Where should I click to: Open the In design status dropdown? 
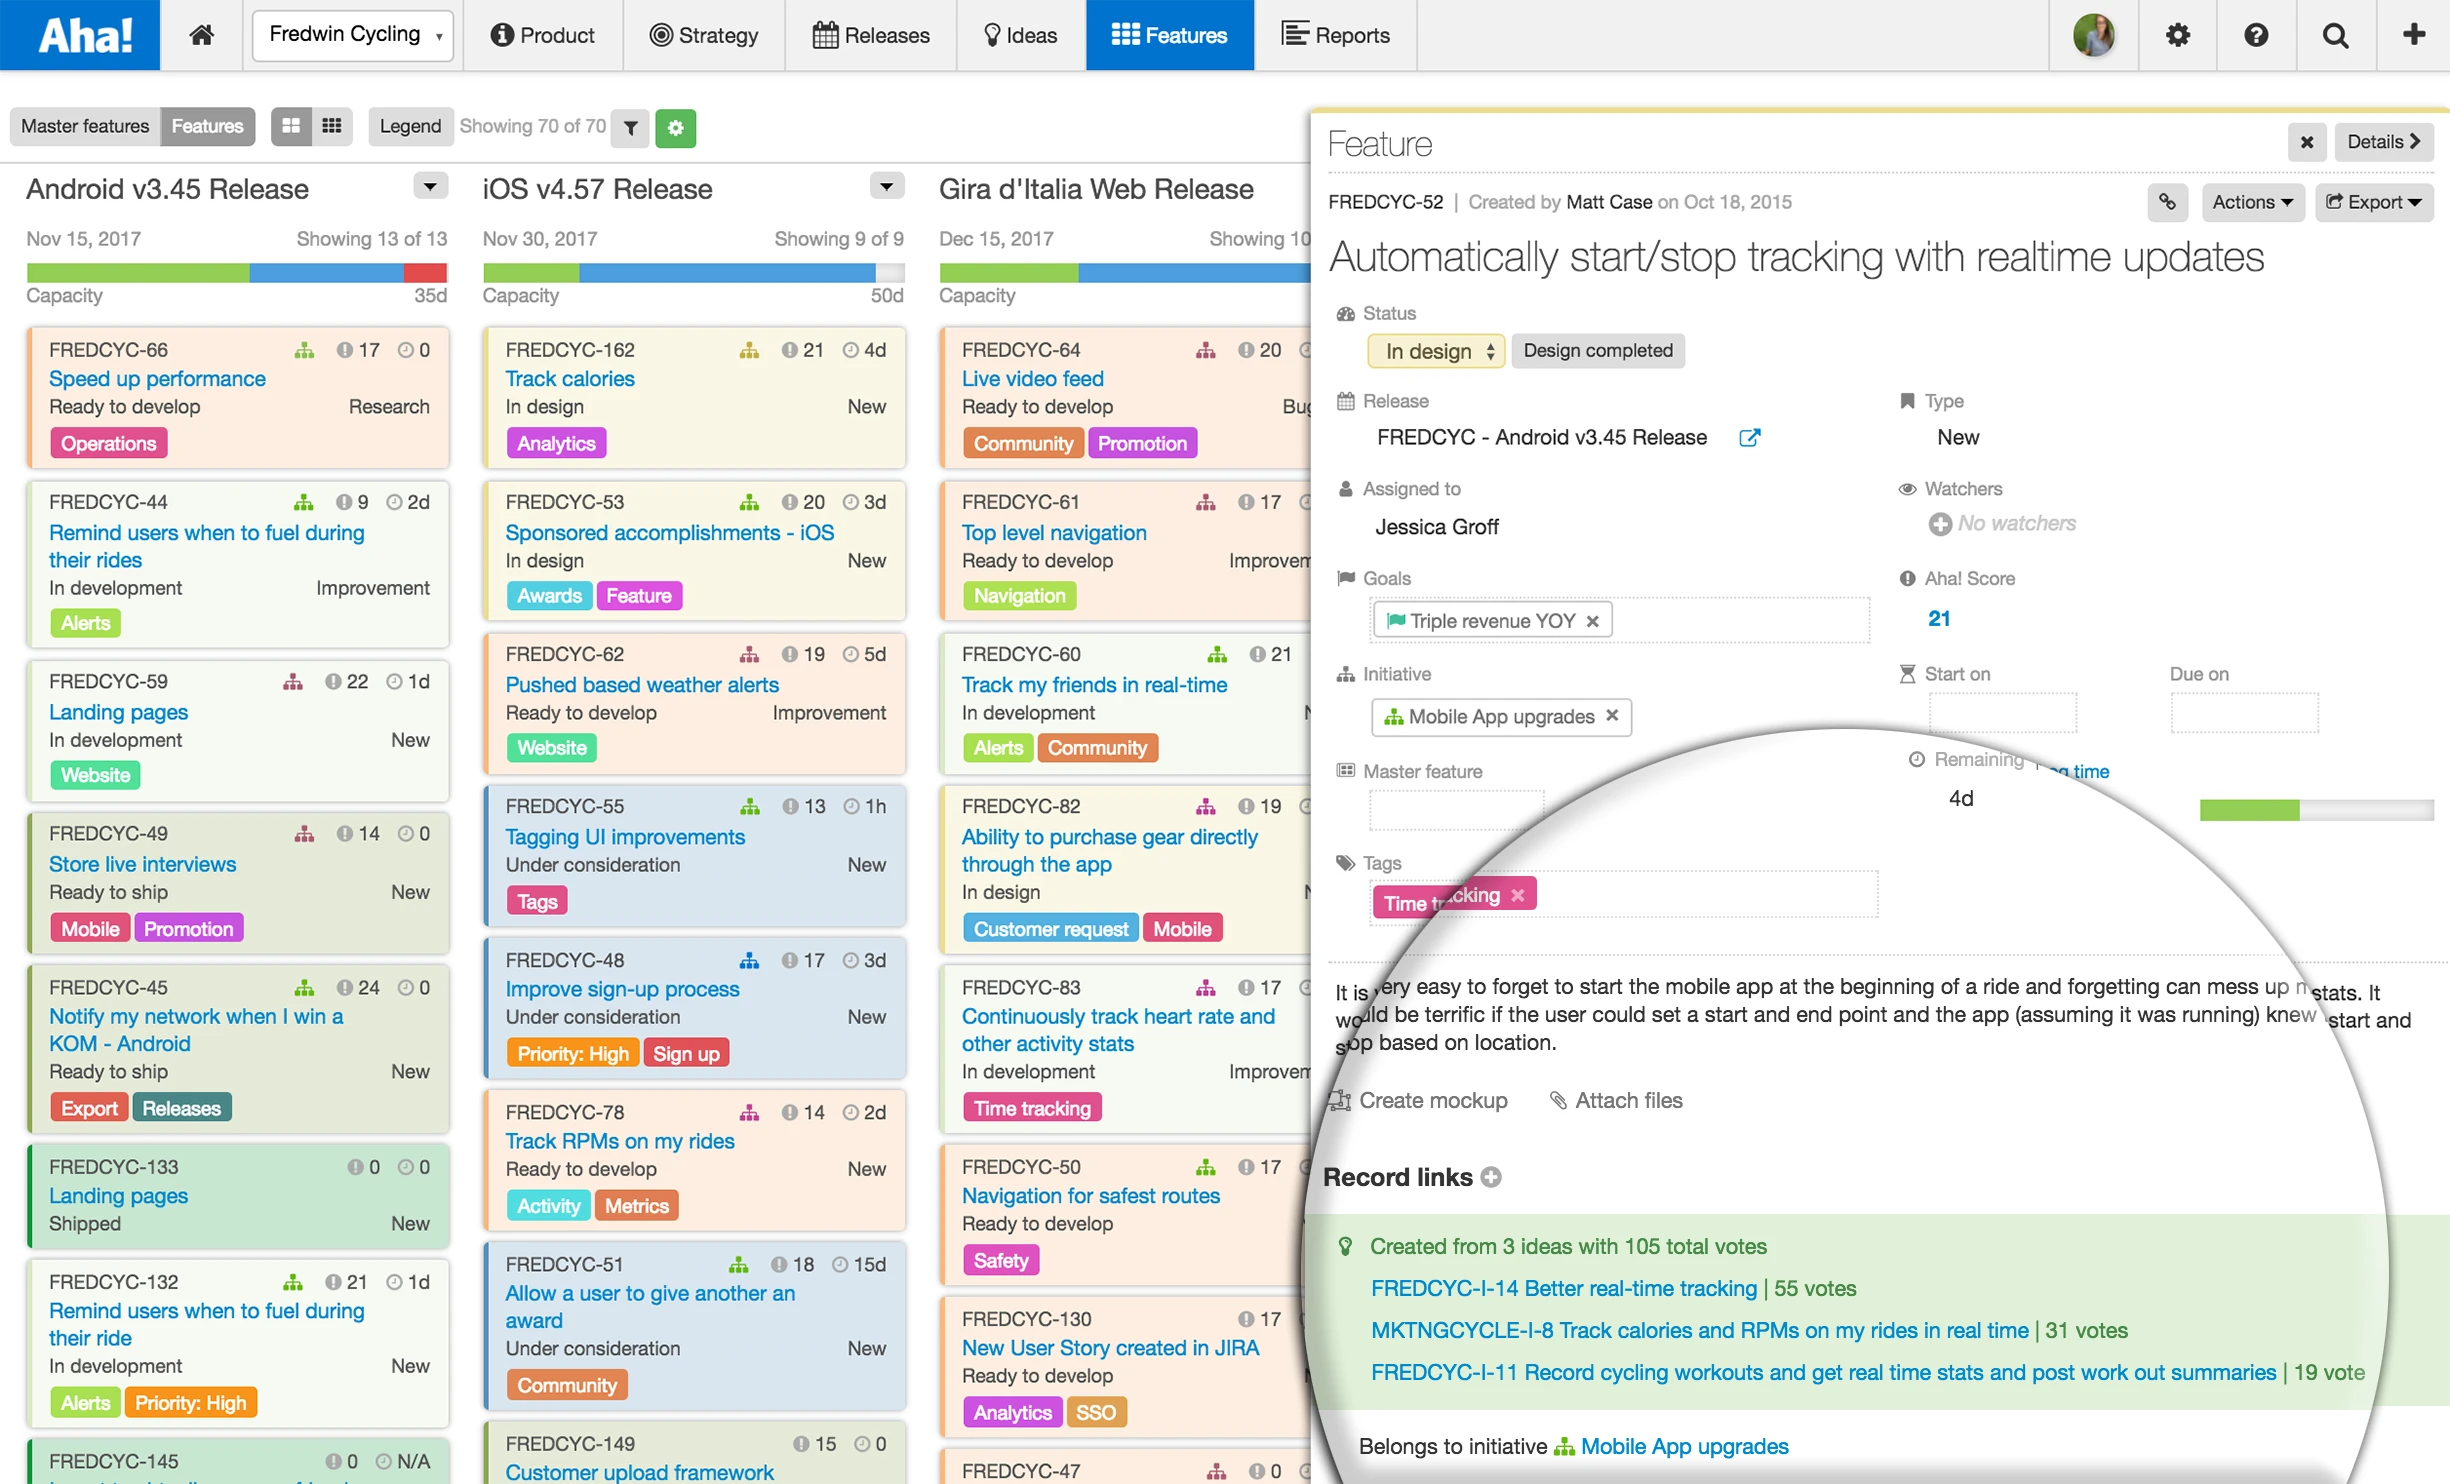[1435, 351]
